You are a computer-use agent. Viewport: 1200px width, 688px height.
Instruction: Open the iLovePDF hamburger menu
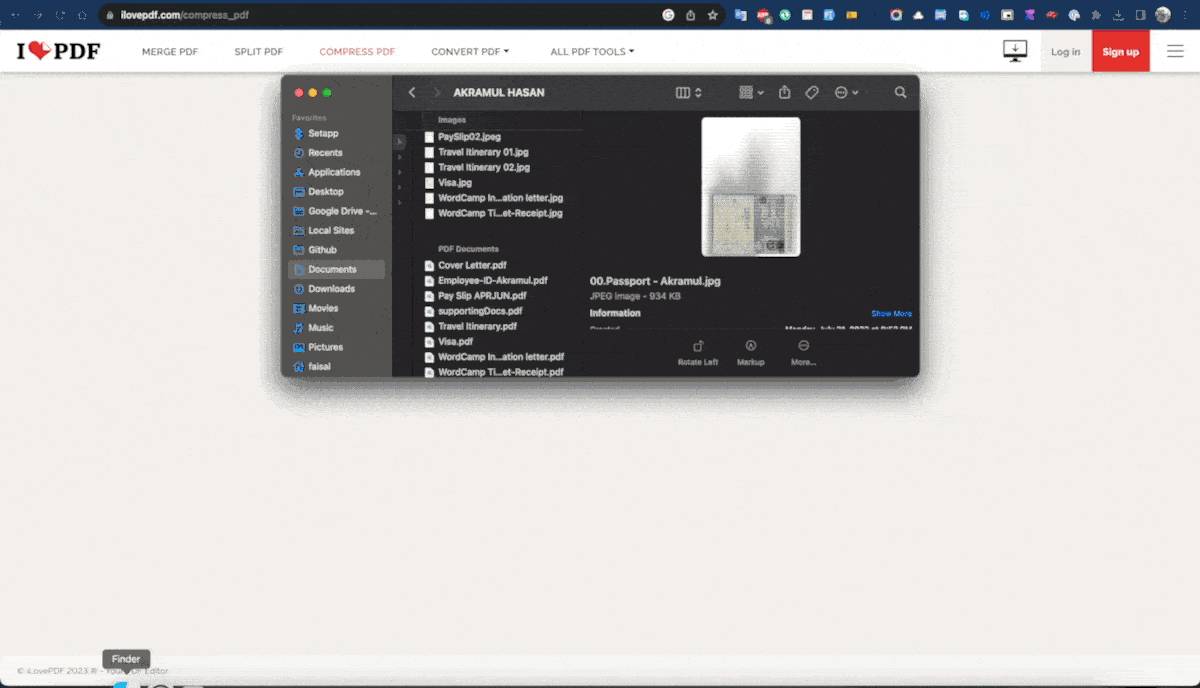coord(1175,51)
